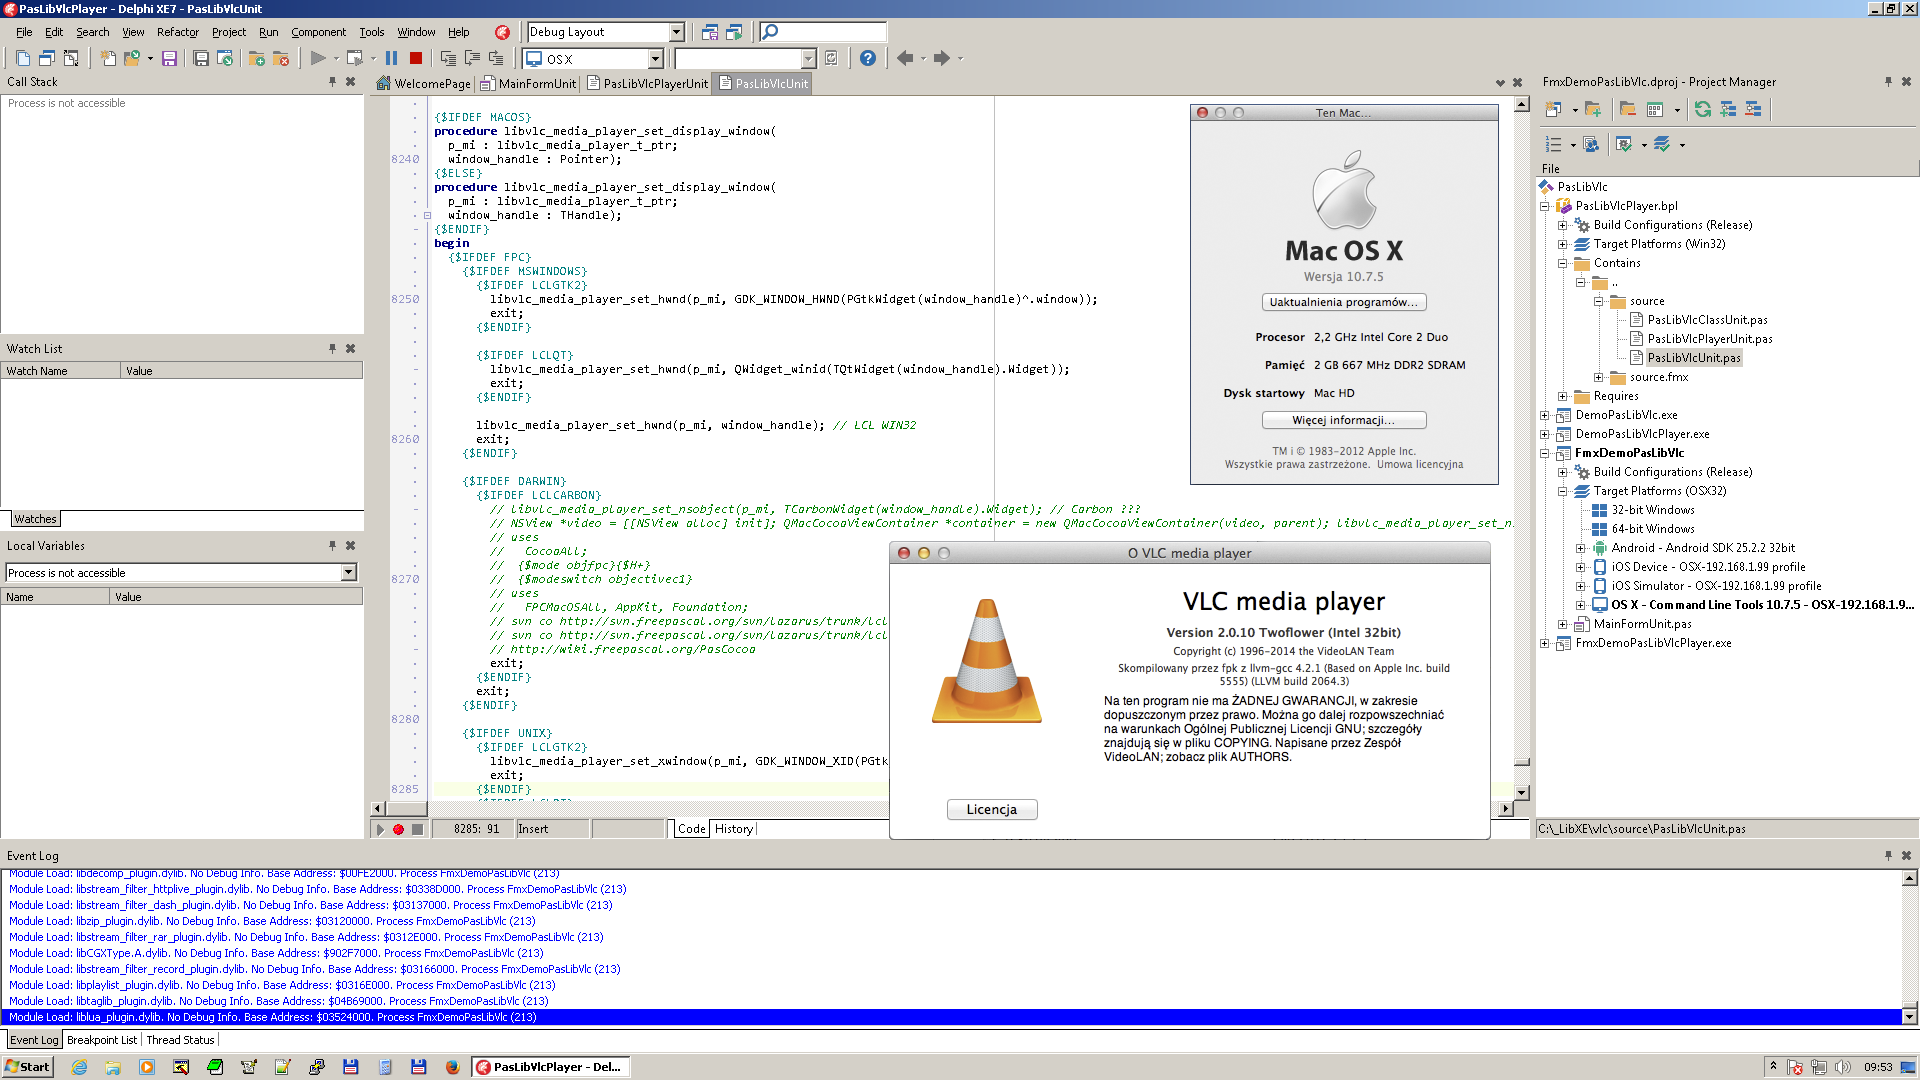Select the OS X platform dropdown
This screenshot has width=1920, height=1080.
[595, 58]
